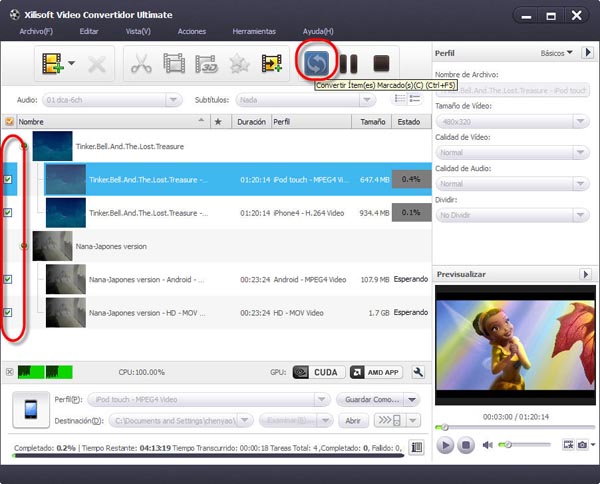Open the Acciones menu
This screenshot has width=600, height=484.
[191, 32]
